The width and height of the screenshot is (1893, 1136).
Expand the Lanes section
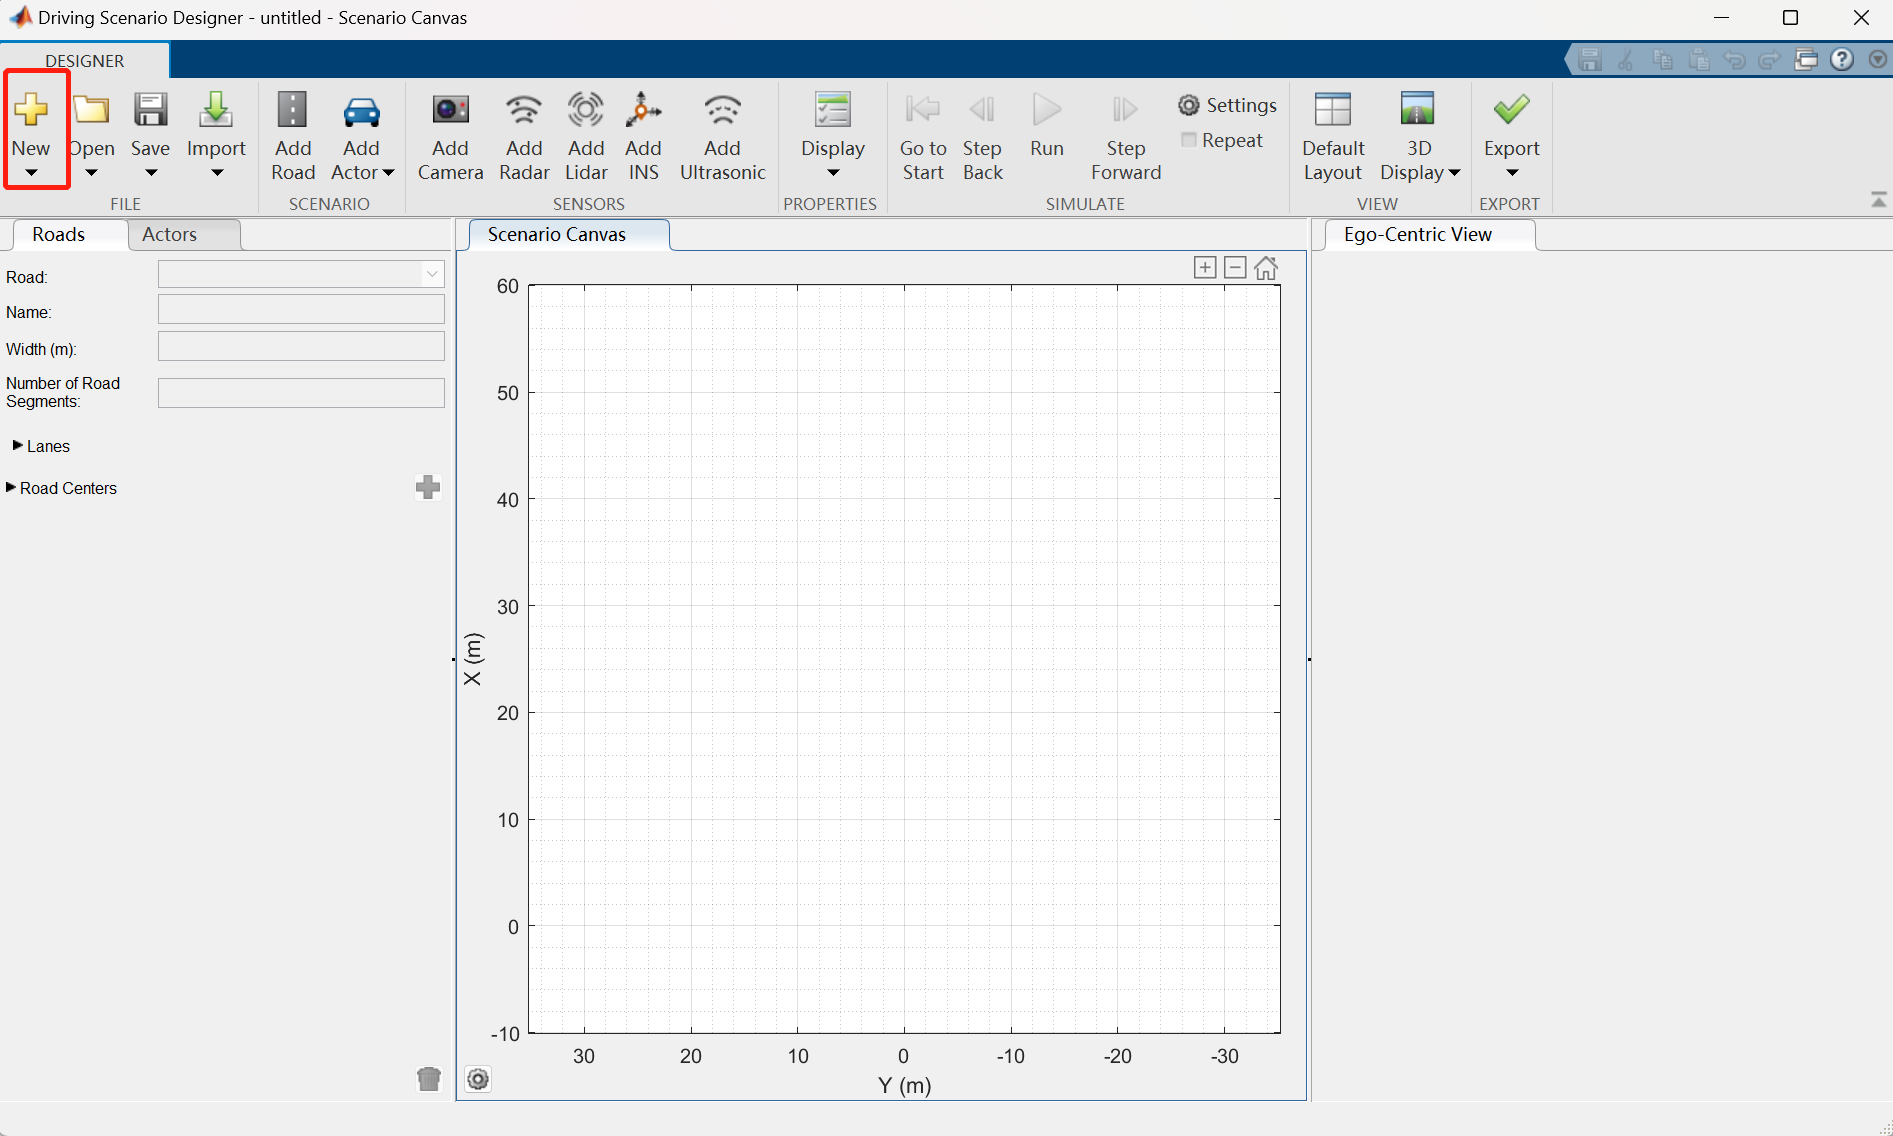(x=17, y=445)
